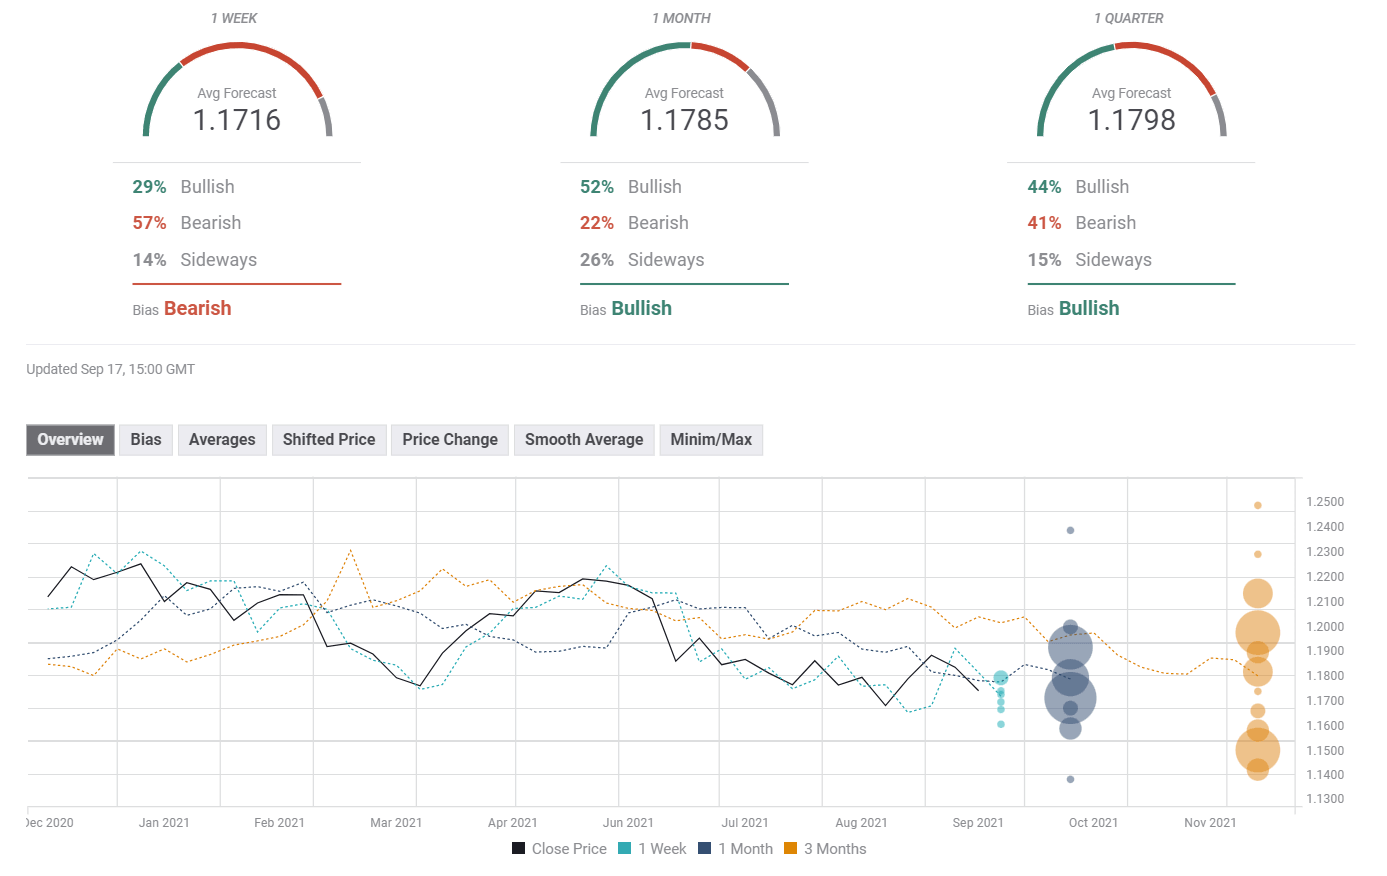This screenshot has height=876, width=1387.
Task: Show the Smooth Average chart
Action: 584,440
